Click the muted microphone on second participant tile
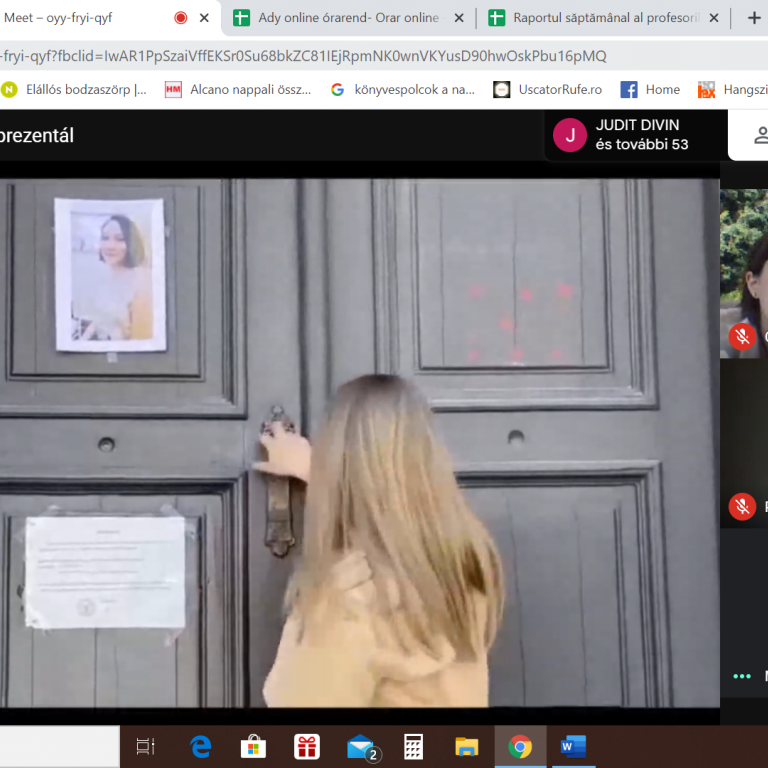The width and height of the screenshot is (768, 768). pyautogui.click(x=741, y=506)
